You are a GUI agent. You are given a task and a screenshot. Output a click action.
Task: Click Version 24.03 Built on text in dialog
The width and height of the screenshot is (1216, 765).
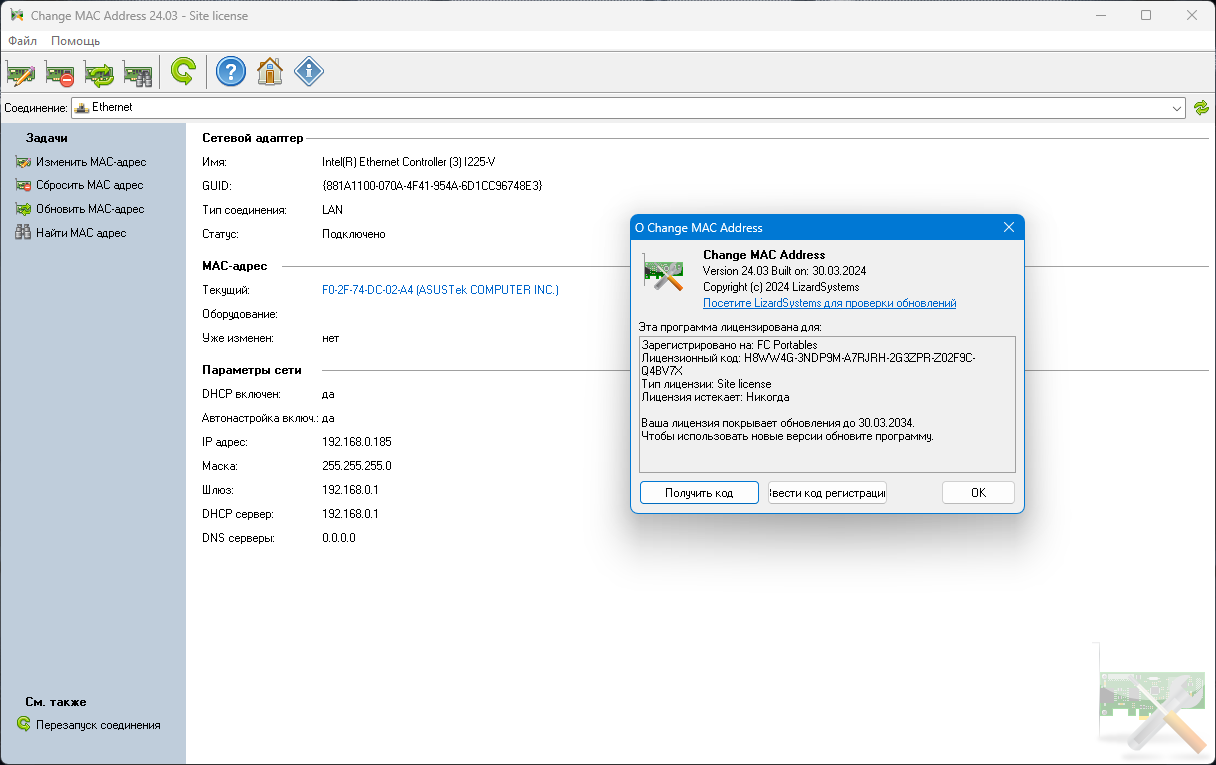pyautogui.click(x=784, y=271)
